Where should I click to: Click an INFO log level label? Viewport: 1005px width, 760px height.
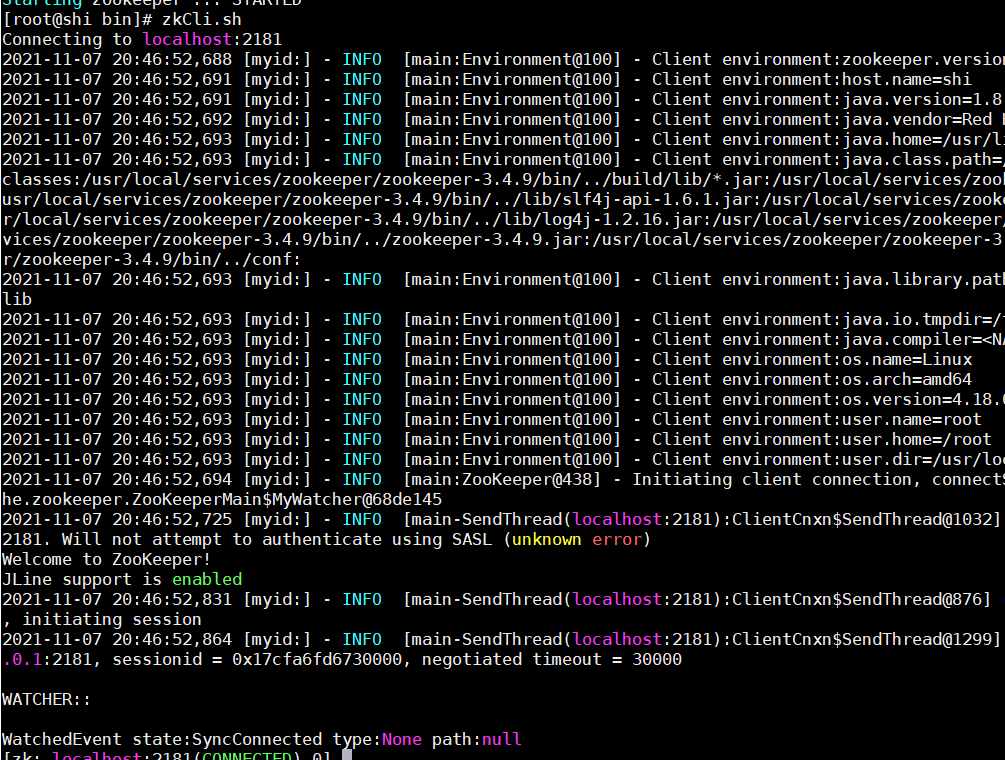pos(362,58)
